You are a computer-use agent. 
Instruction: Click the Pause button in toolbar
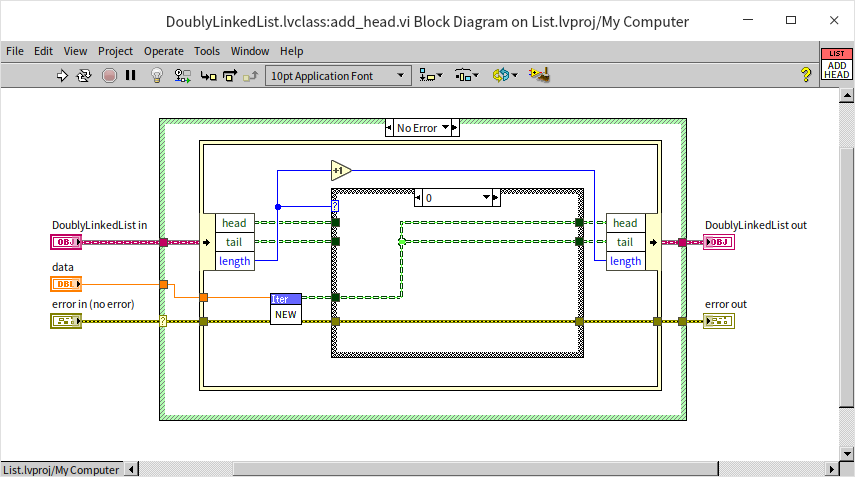point(131,75)
